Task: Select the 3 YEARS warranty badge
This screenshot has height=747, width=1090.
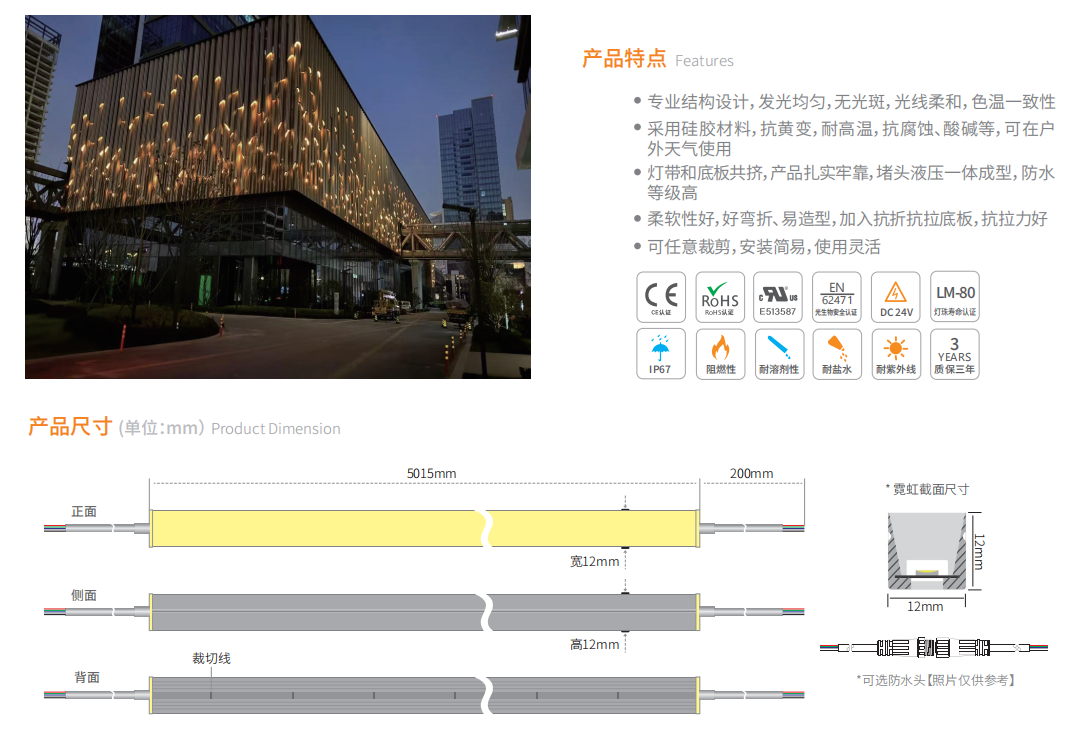Action: tap(955, 354)
